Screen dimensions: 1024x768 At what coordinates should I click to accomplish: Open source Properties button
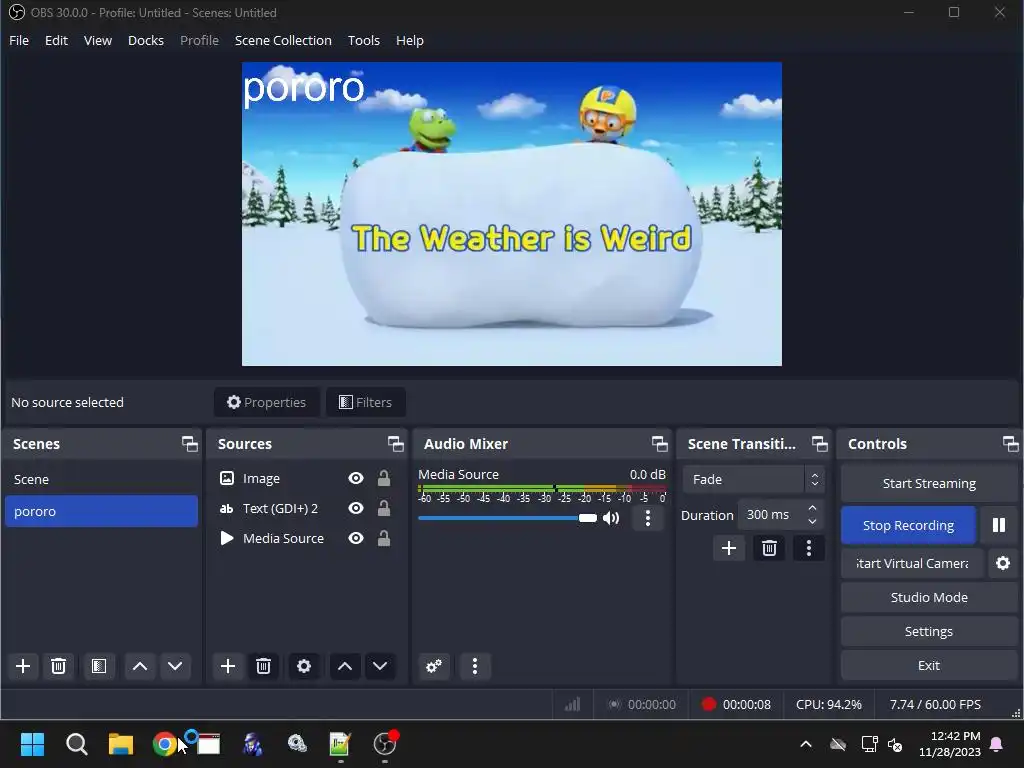(x=266, y=402)
